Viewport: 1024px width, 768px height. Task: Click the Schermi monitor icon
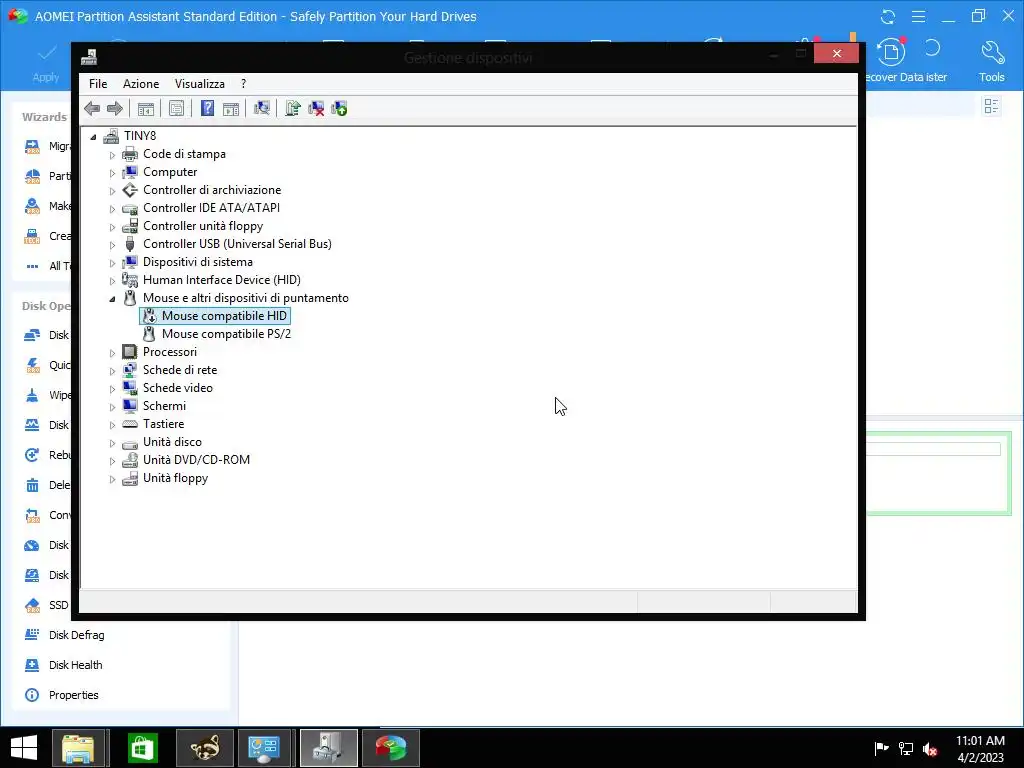130,406
